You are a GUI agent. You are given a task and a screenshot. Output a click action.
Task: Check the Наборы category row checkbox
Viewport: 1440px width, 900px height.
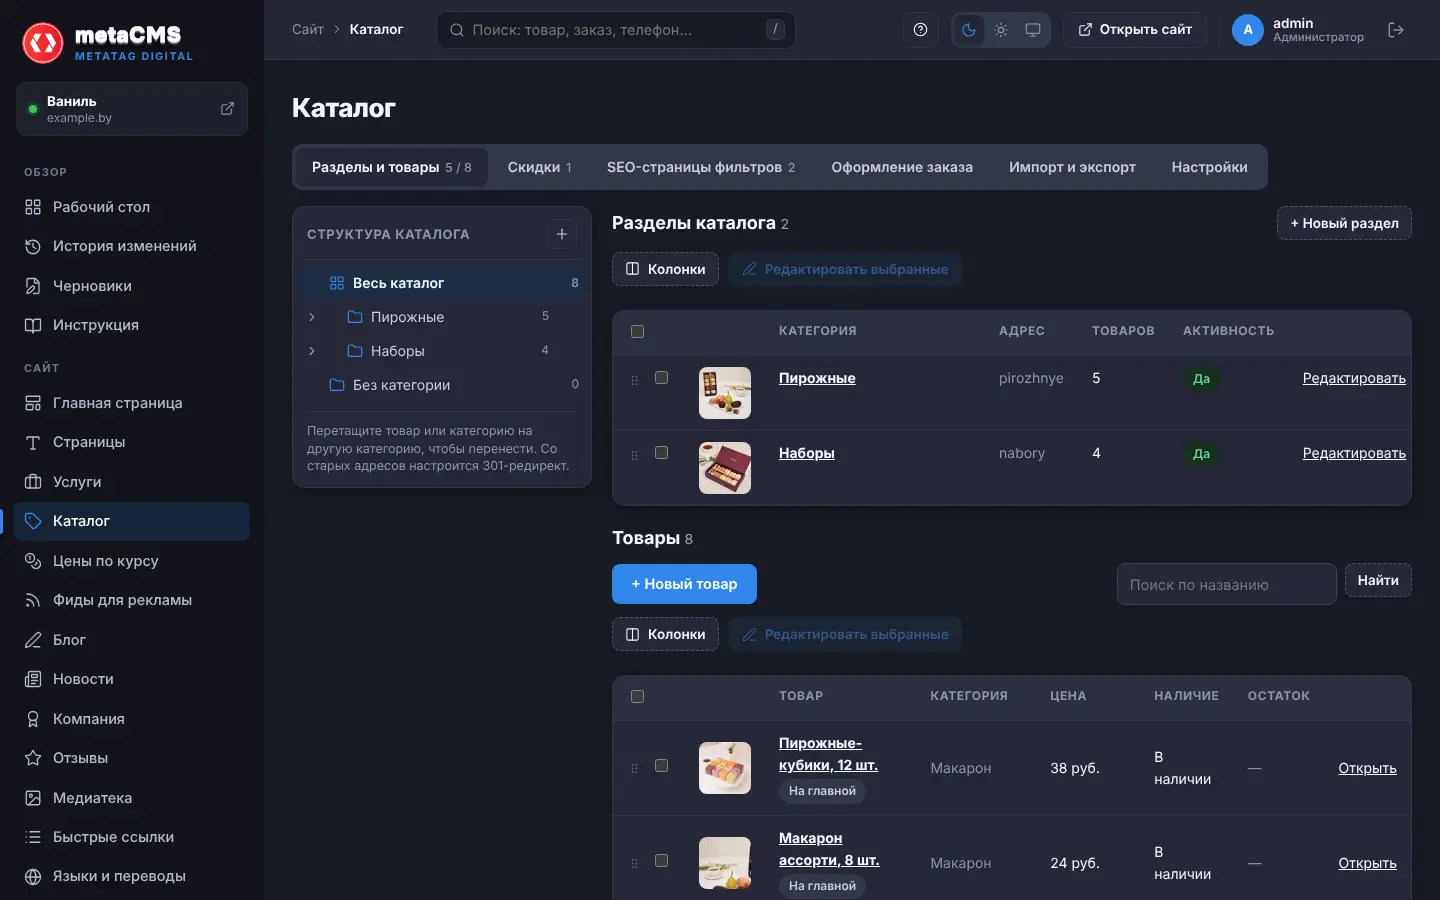[661, 453]
